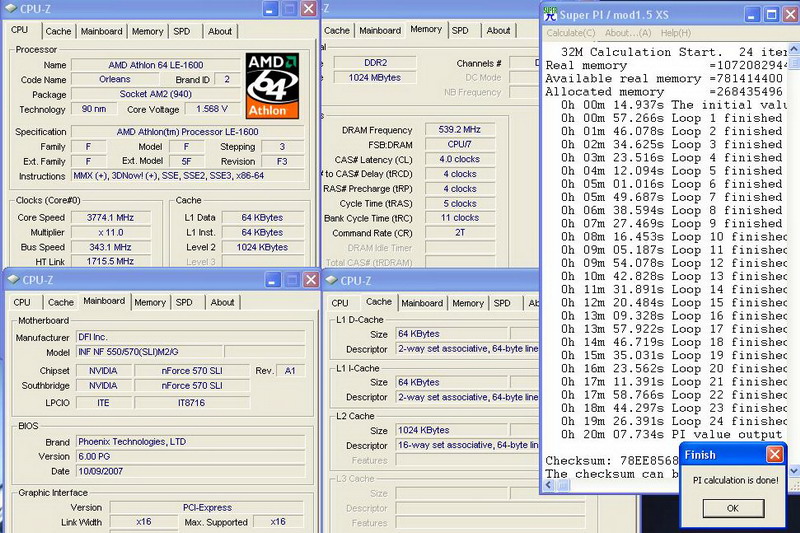
Task: Open Memory tab in bottom-middle Cache window
Action: click(468, 303)
